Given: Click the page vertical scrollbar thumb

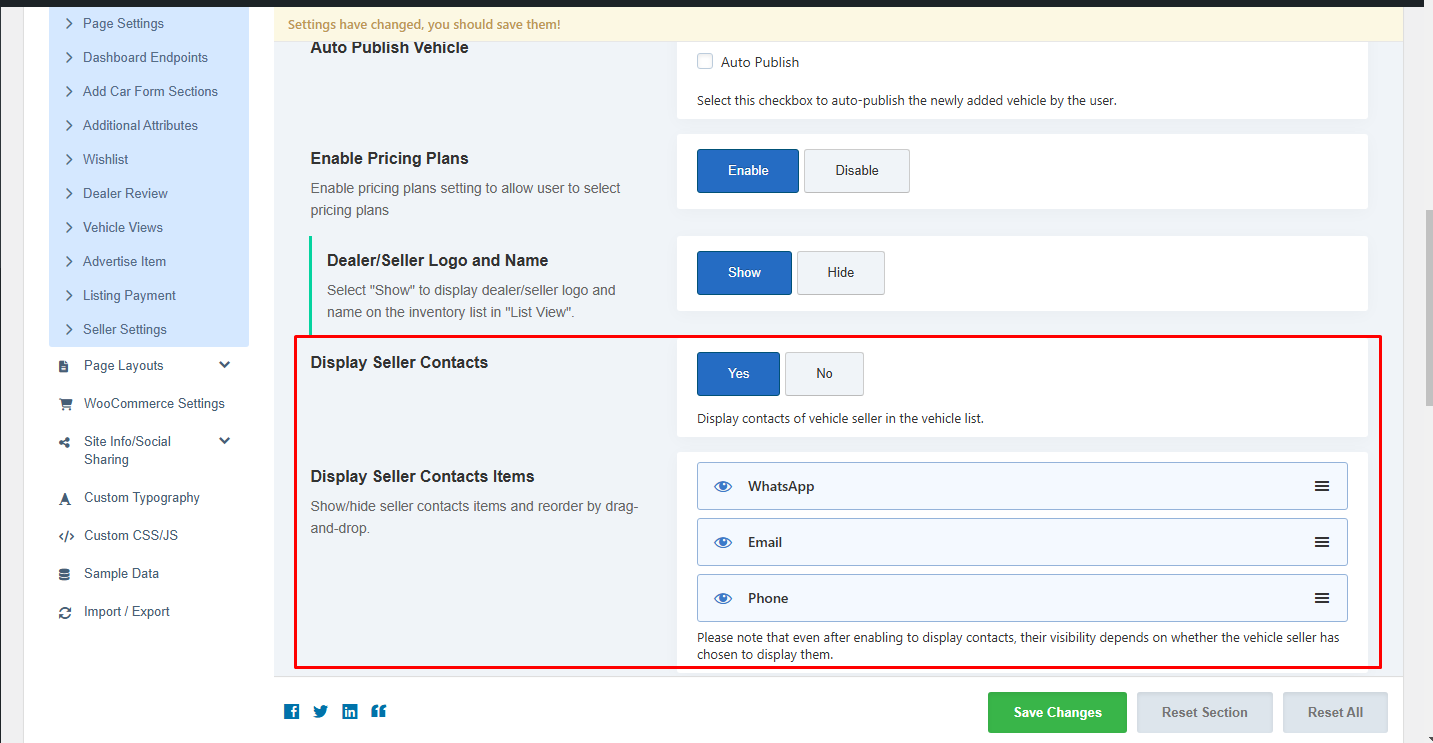Looking at the screenshot, I should [1427, 307].
